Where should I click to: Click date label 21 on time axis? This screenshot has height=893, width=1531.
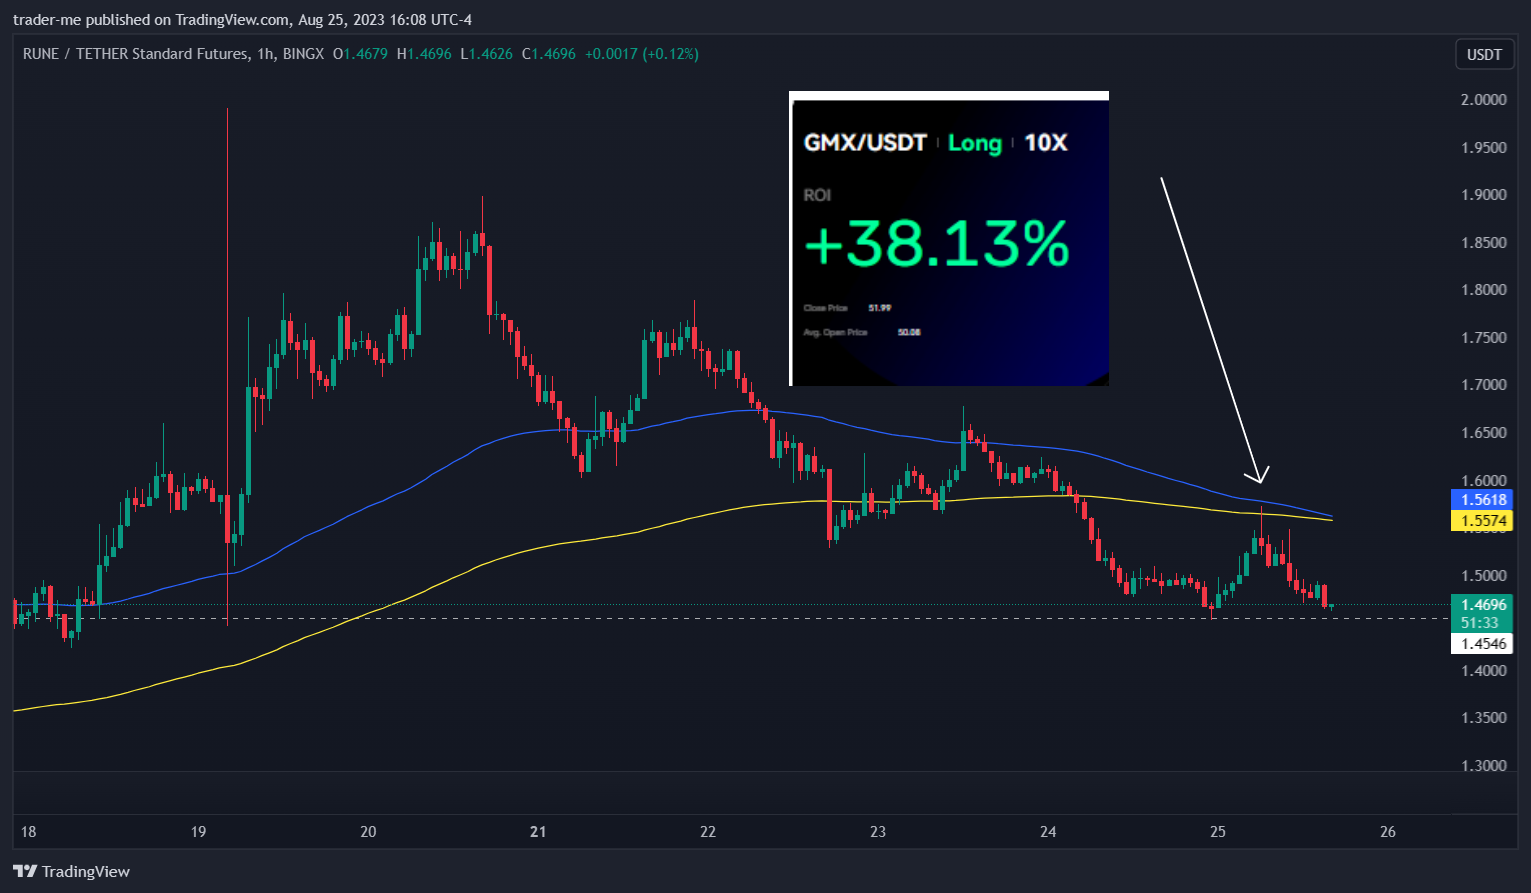click(x=538, y=831)
